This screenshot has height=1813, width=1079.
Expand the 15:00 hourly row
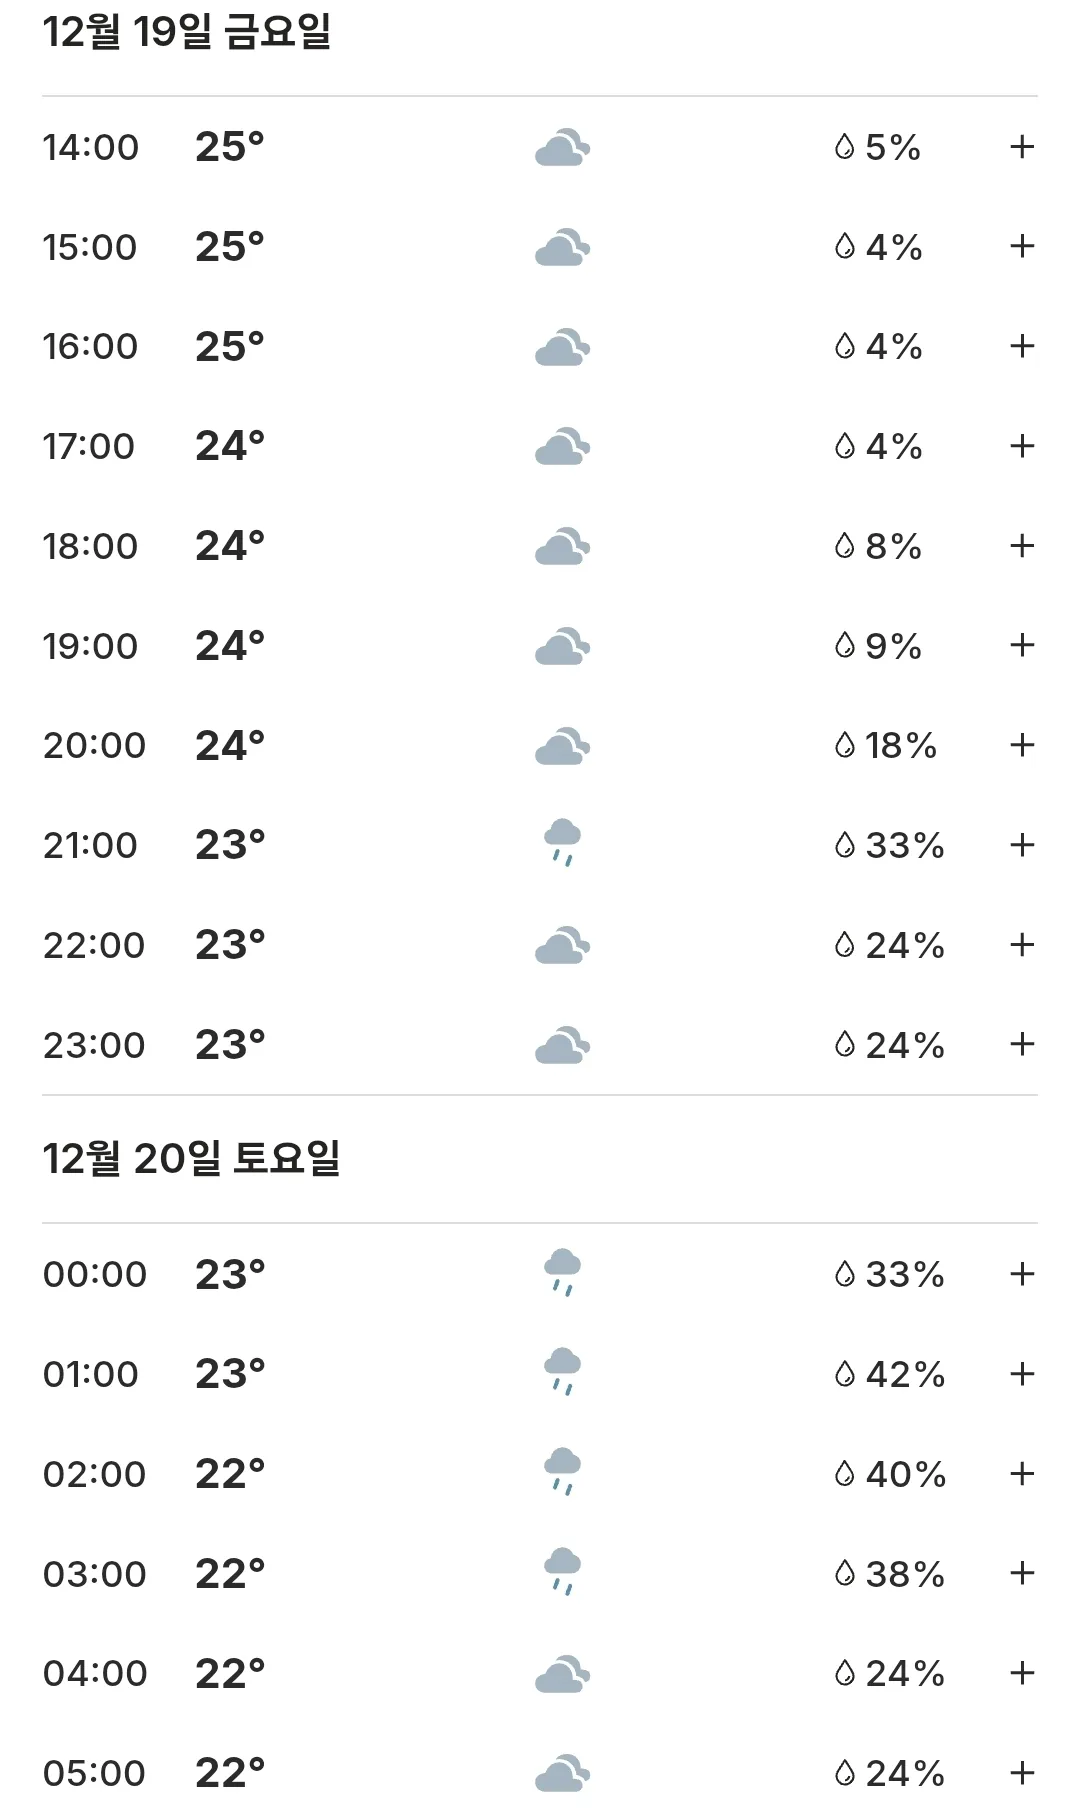(1021, 247)
